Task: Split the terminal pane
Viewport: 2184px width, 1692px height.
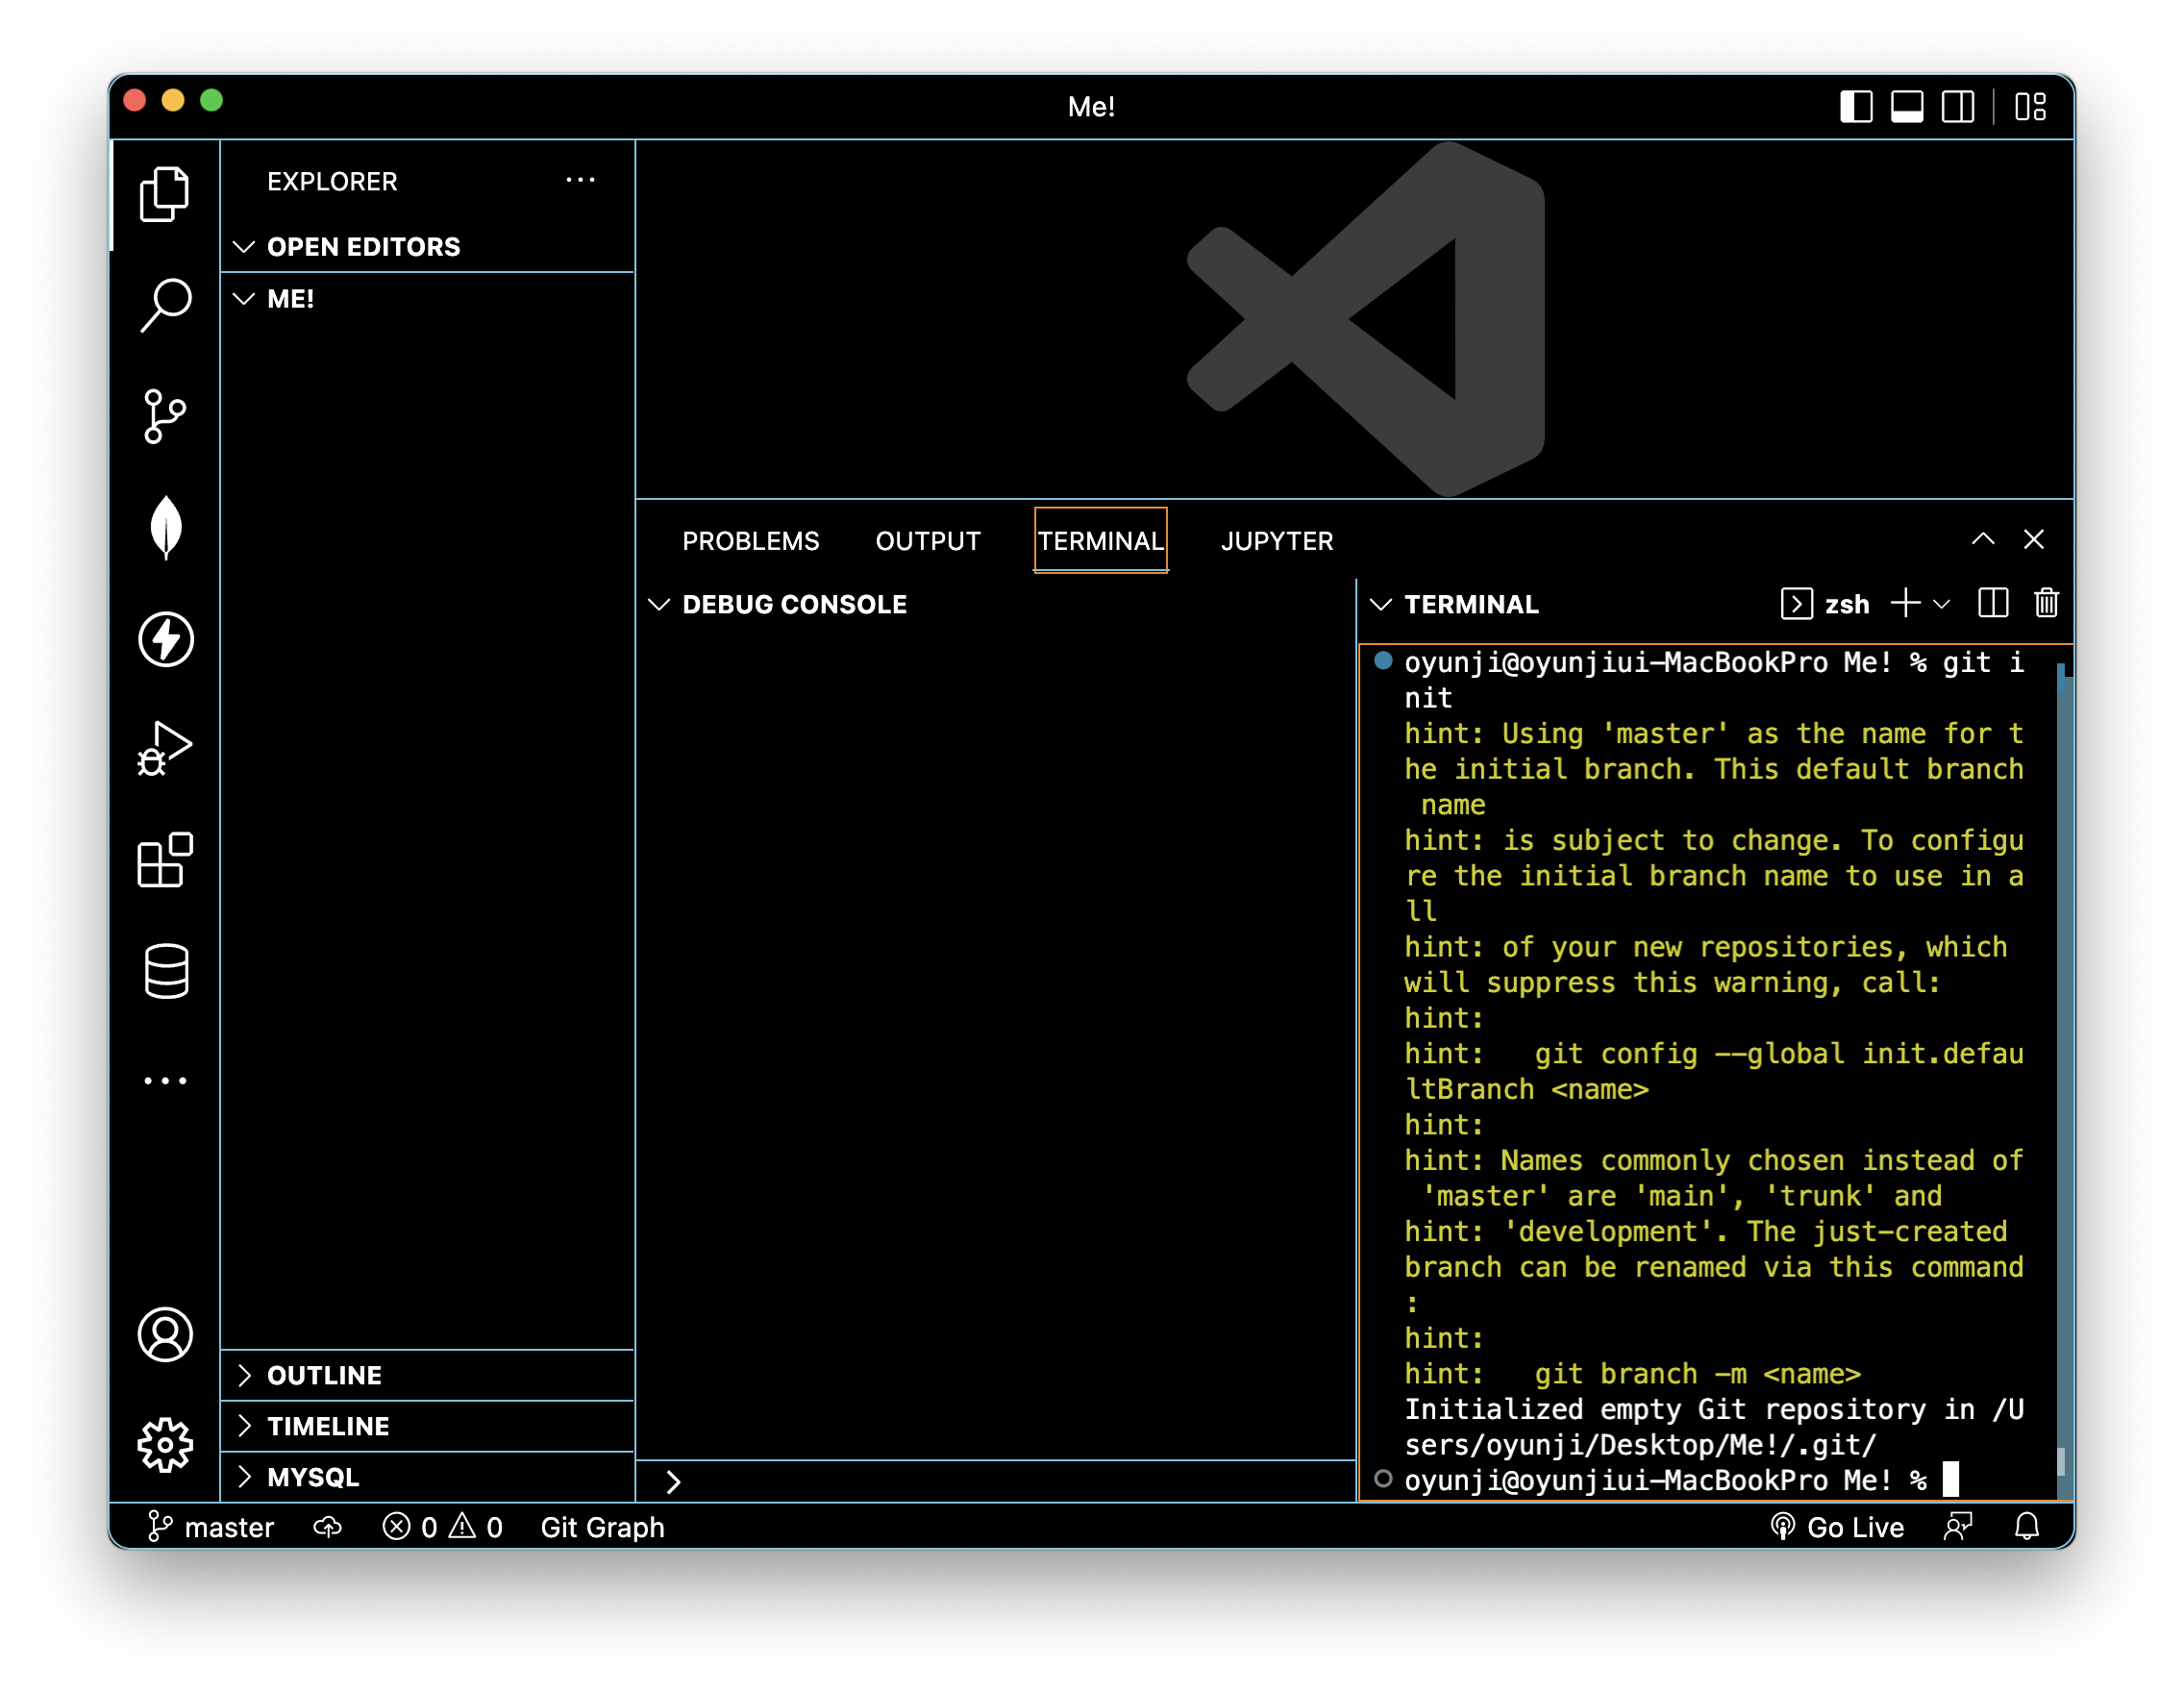Action: pyautogui.click(x=1992, y=603)
